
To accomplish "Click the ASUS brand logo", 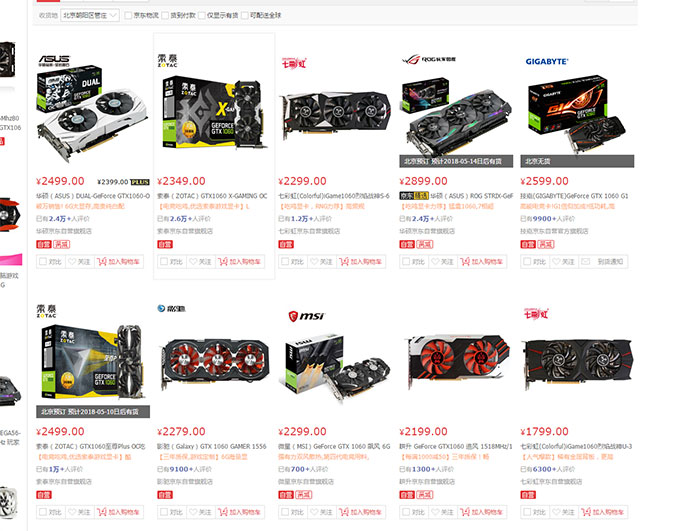I will click(x=54, y=60).
